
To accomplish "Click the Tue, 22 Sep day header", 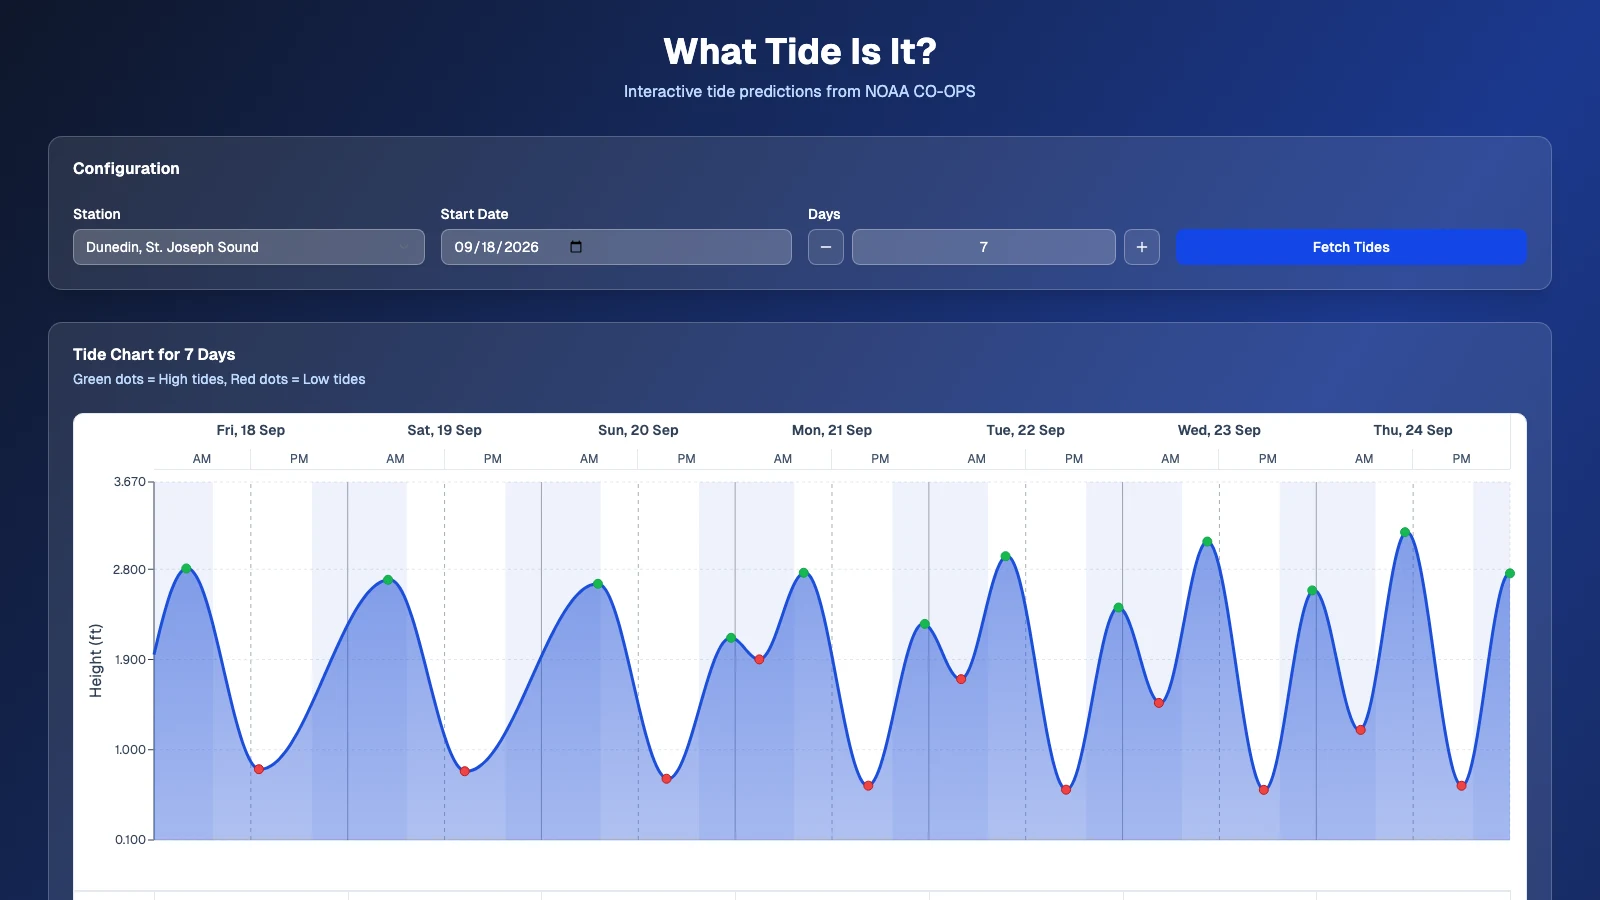I will click(1026, 430).
